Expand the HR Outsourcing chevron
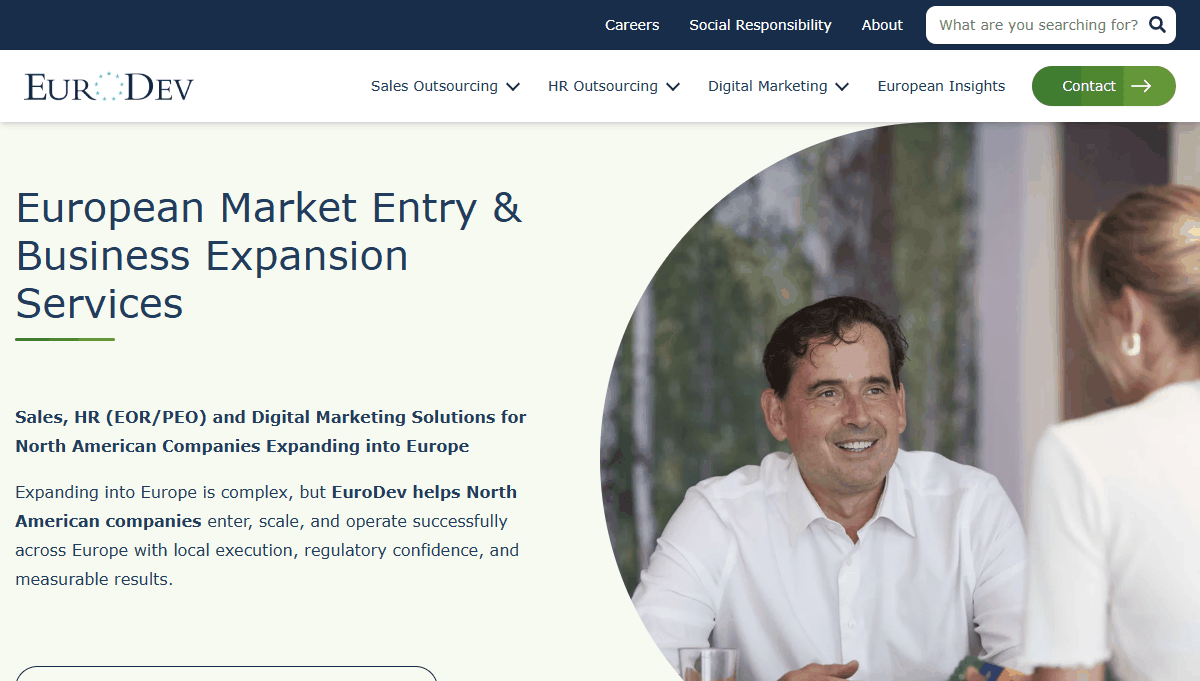 [673, 87]
